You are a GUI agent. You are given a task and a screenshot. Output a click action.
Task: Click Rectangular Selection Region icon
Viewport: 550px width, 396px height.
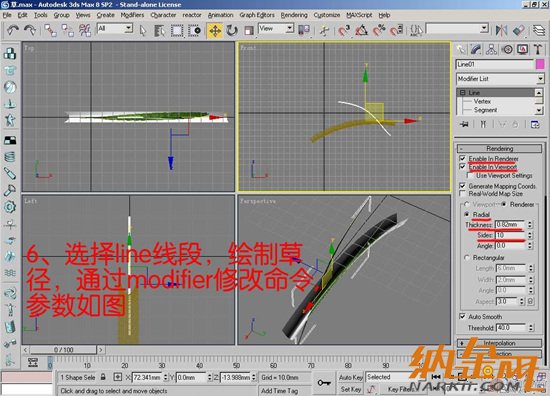(177, 31)
